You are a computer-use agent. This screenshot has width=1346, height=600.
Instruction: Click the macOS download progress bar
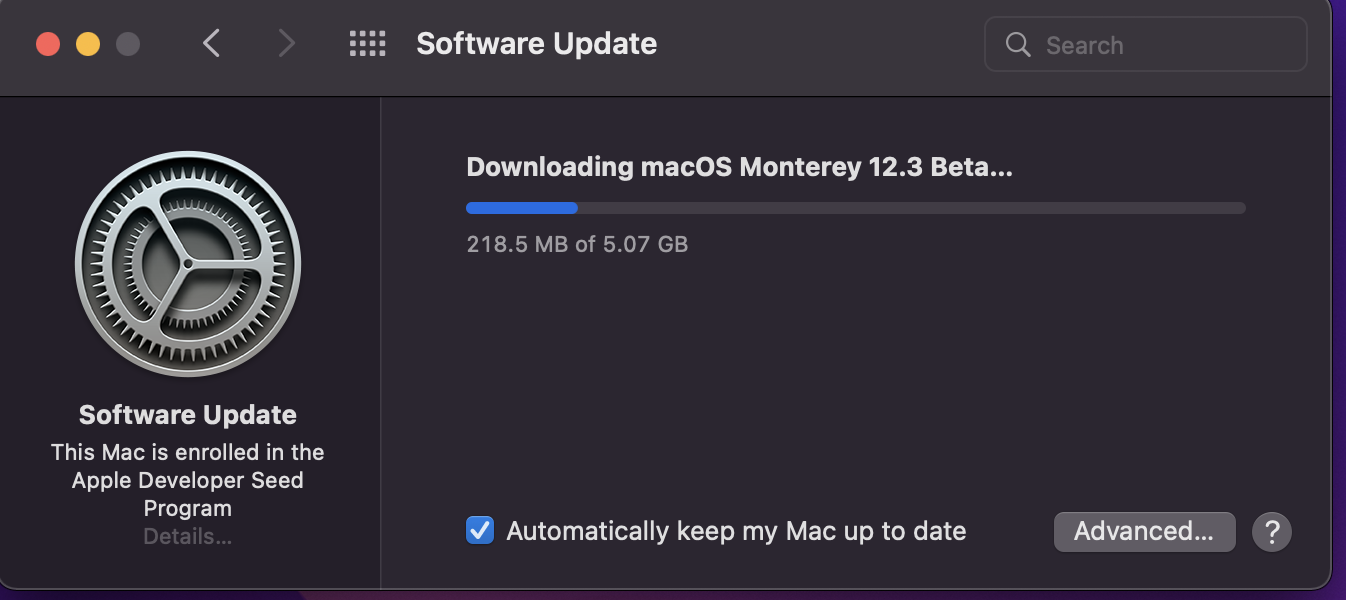click(855, 208)
